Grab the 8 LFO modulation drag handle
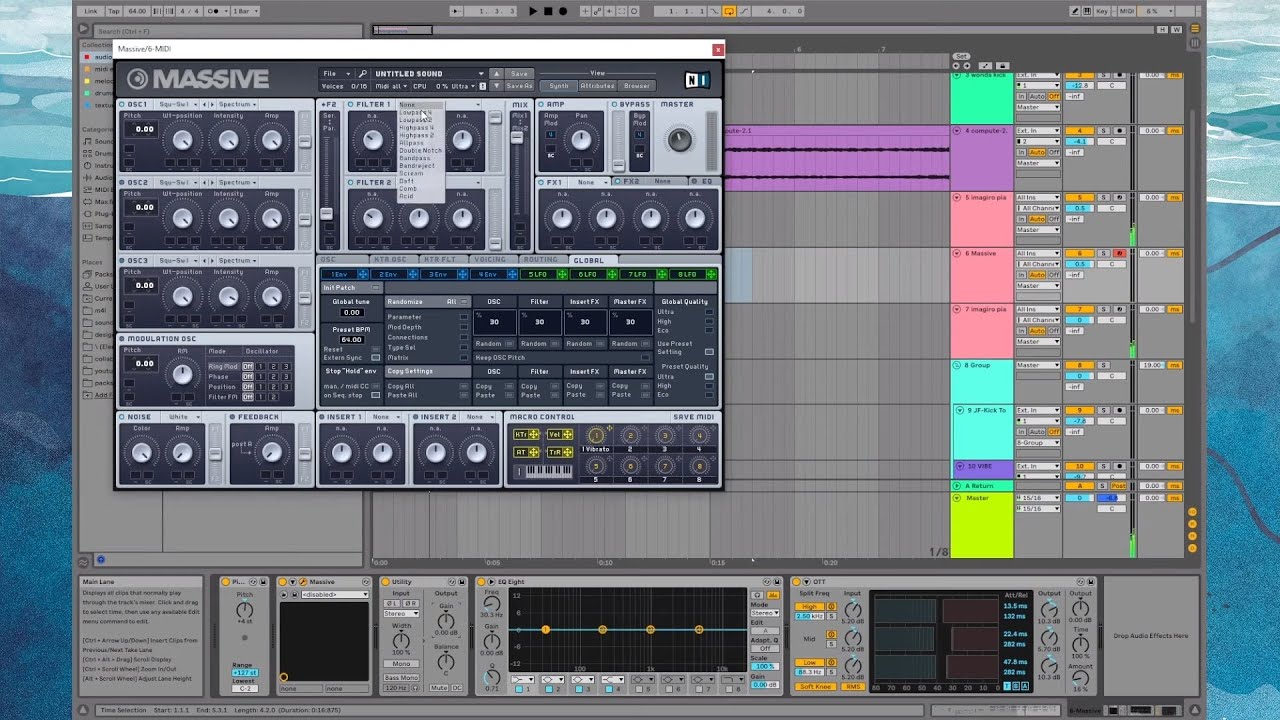 [x=712, y=274]
